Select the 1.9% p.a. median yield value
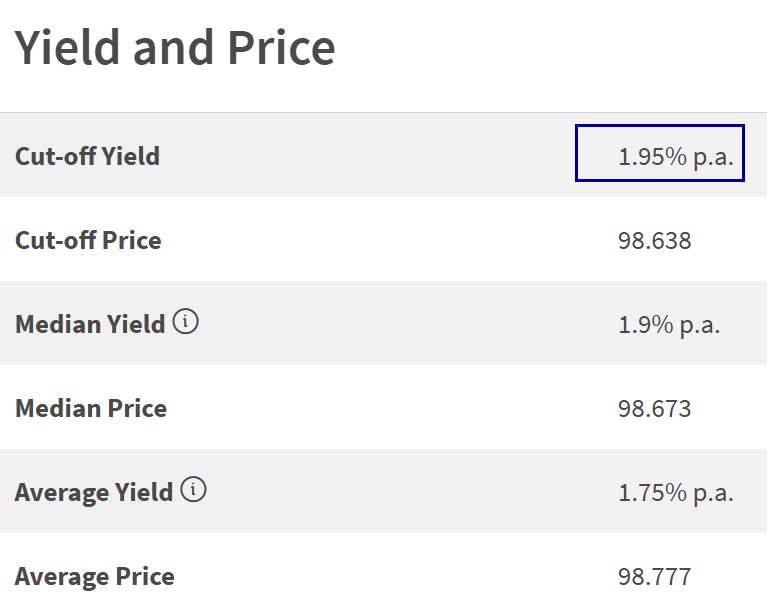 (x=669, y=324)
